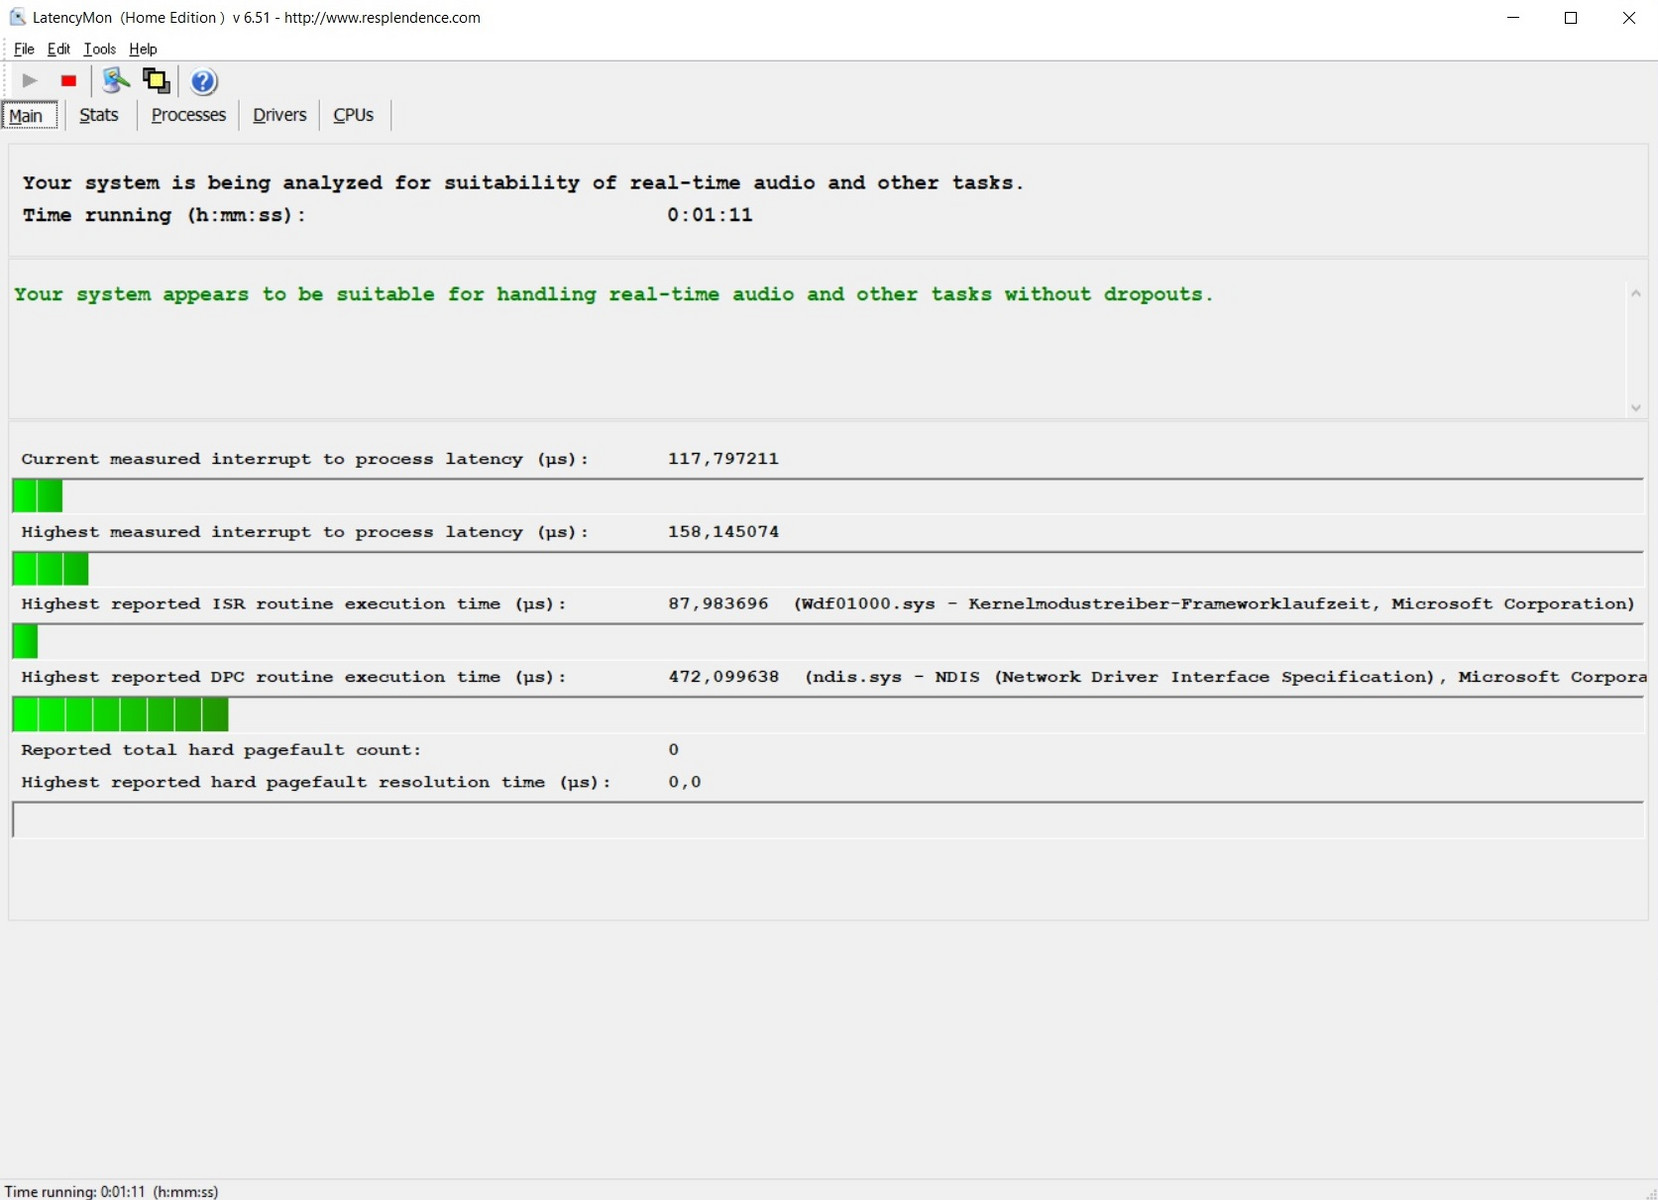Viewport: 1658px width, 1200px height.
Task: Click the ndis.sys driver description text
Action: point(1226,677)
